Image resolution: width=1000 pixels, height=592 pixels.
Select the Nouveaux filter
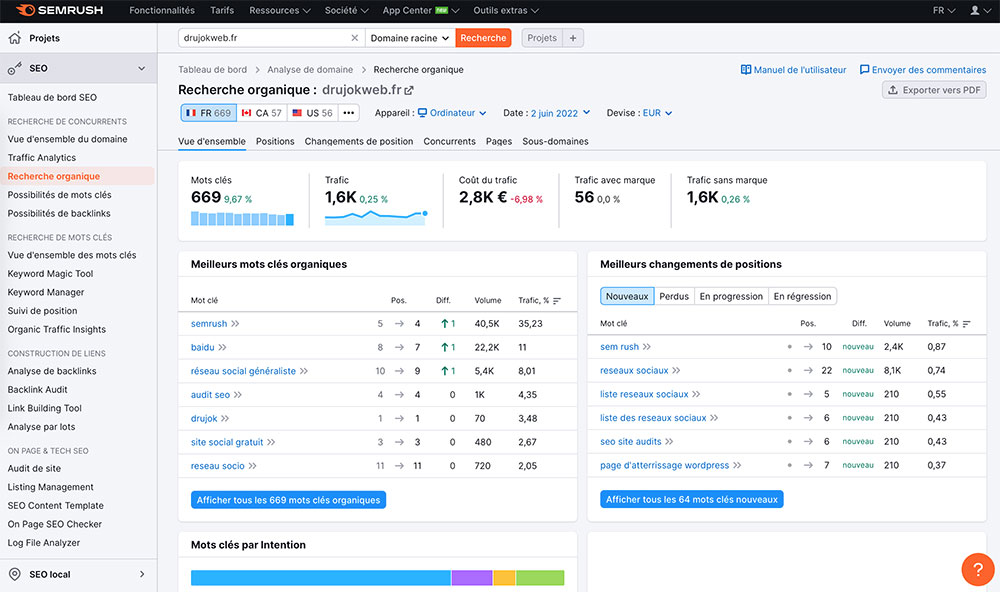tap(627, 296)
